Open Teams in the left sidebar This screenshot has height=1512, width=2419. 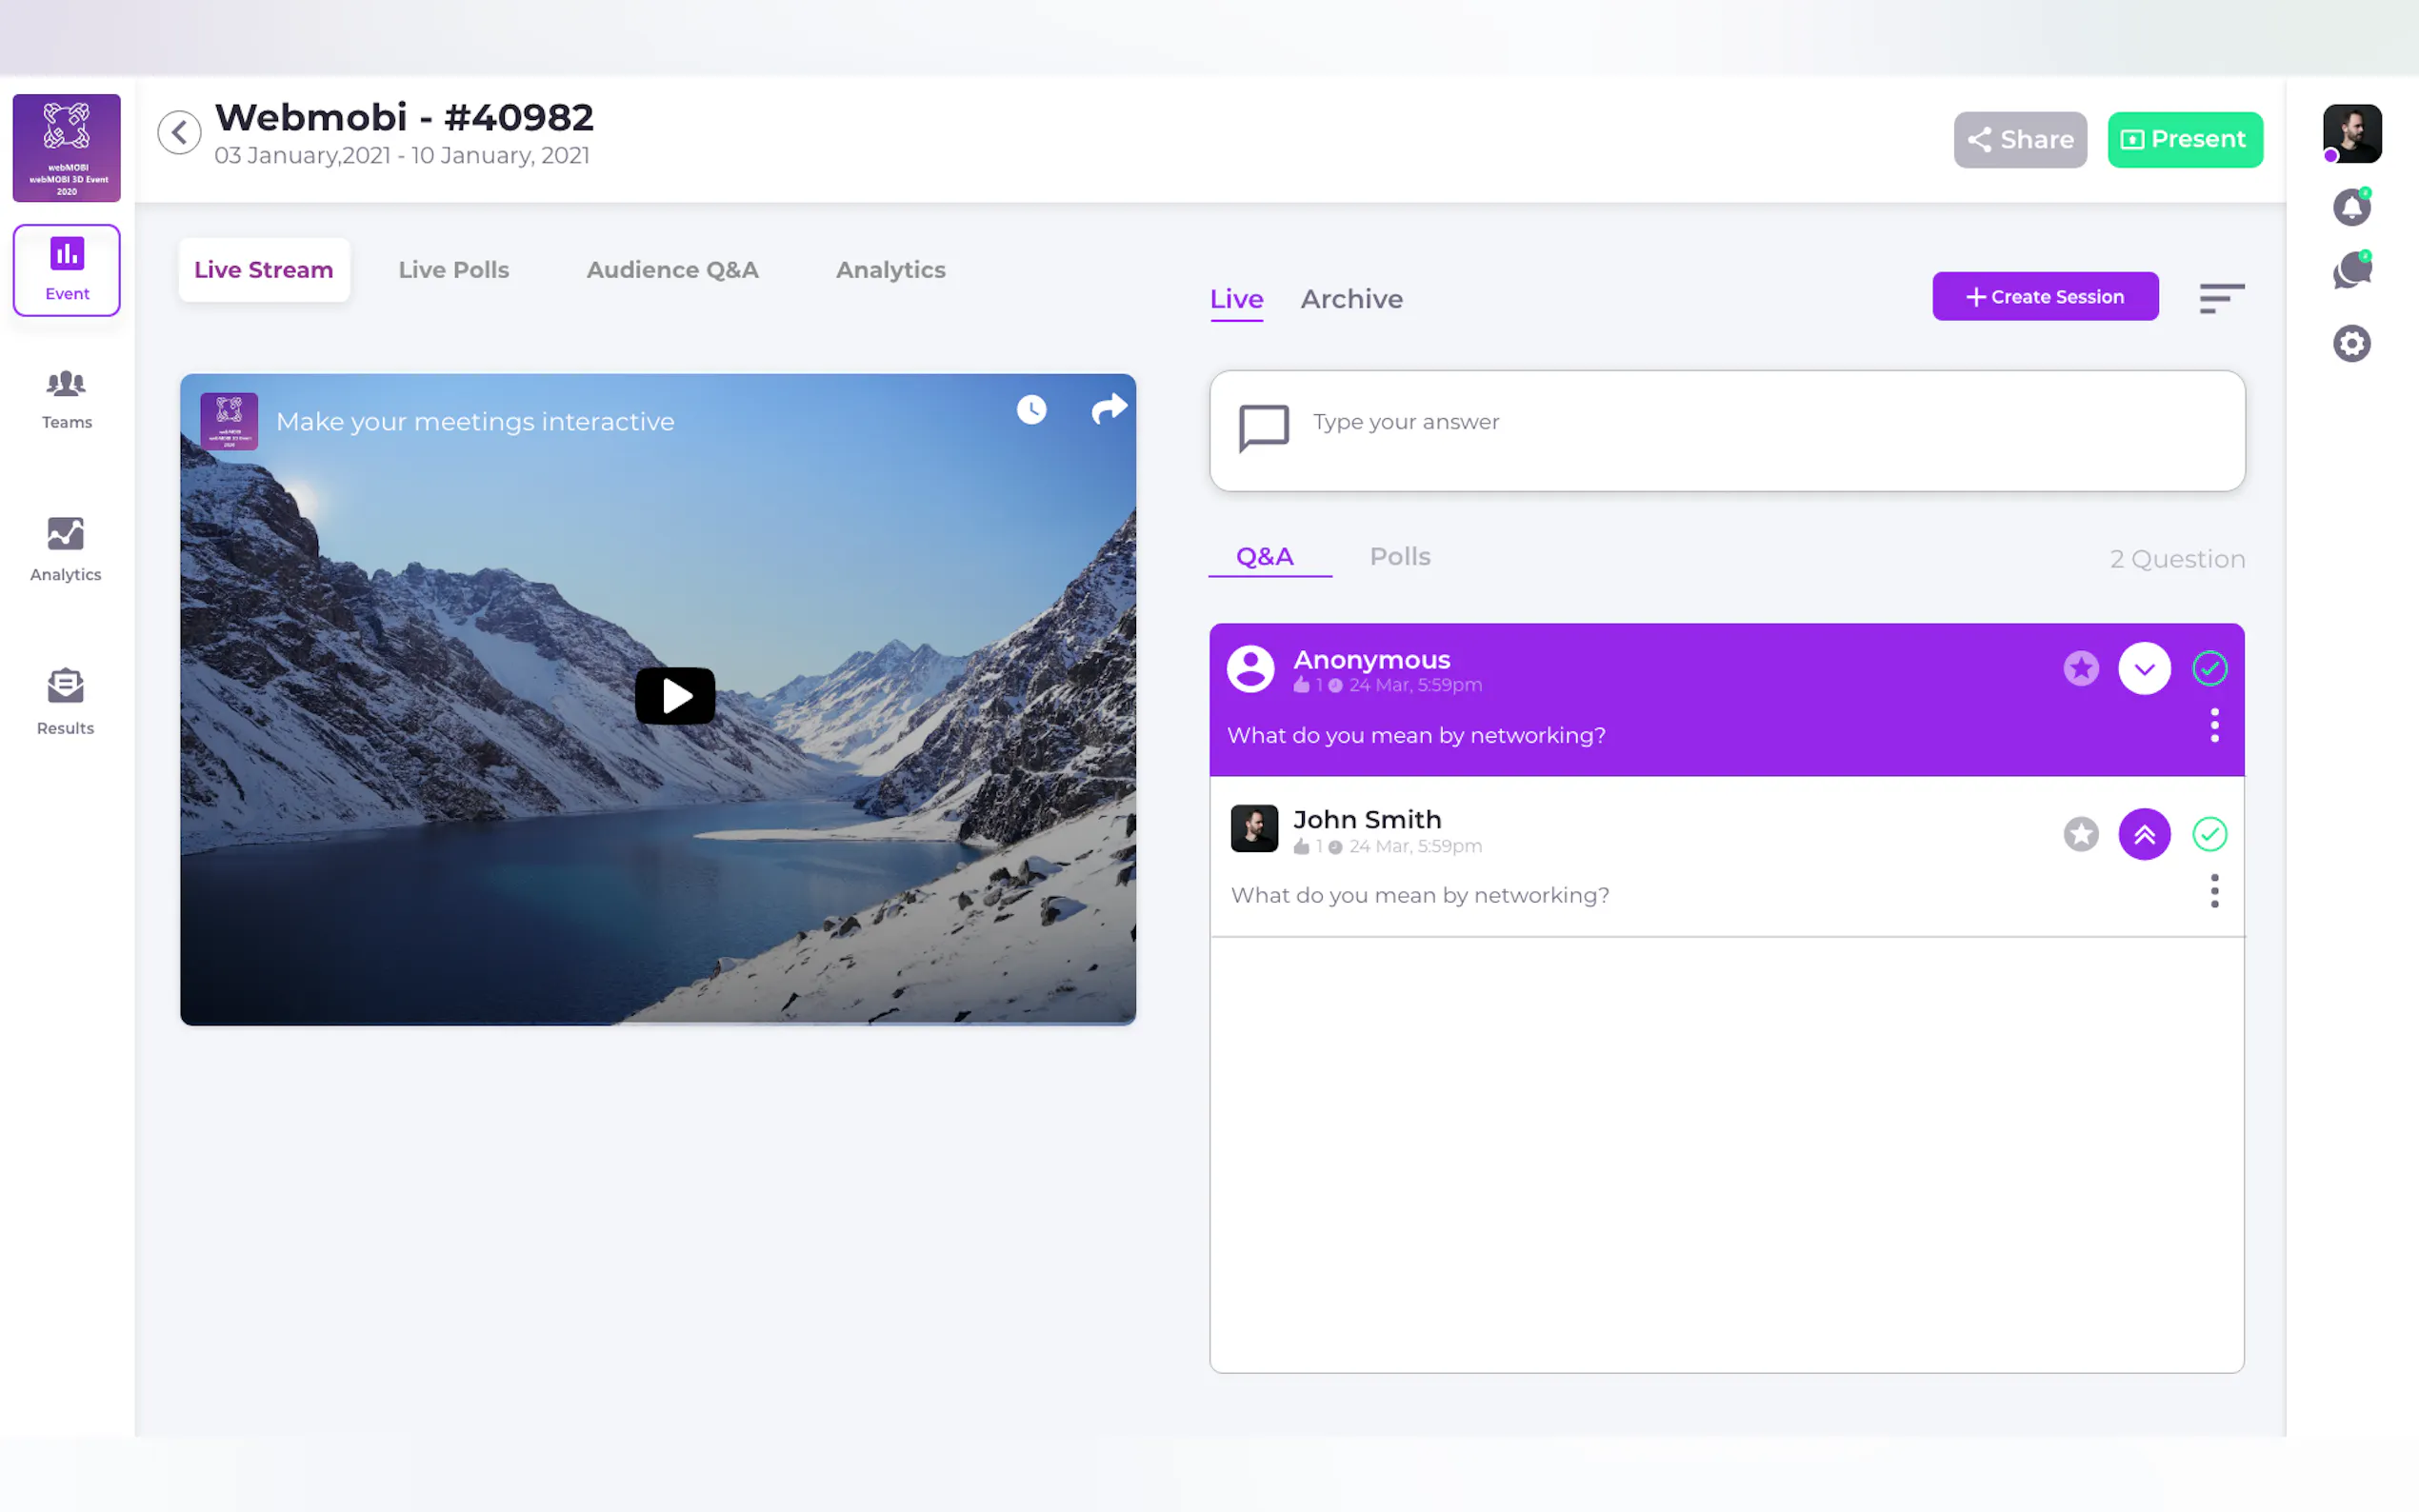point(66,398)
